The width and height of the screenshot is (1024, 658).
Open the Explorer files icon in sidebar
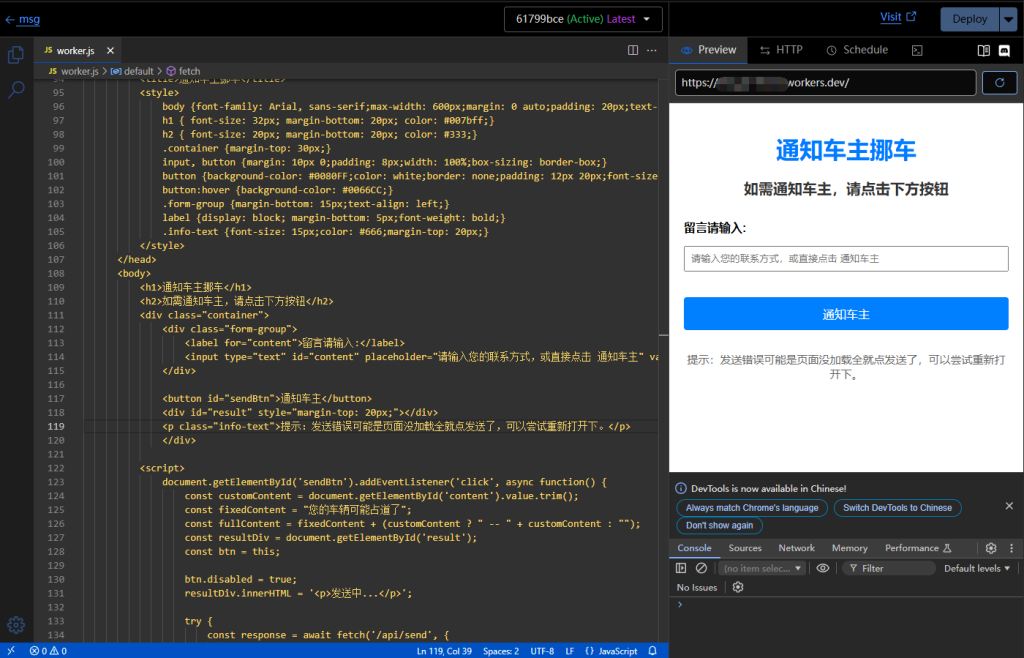click(16, 56)
